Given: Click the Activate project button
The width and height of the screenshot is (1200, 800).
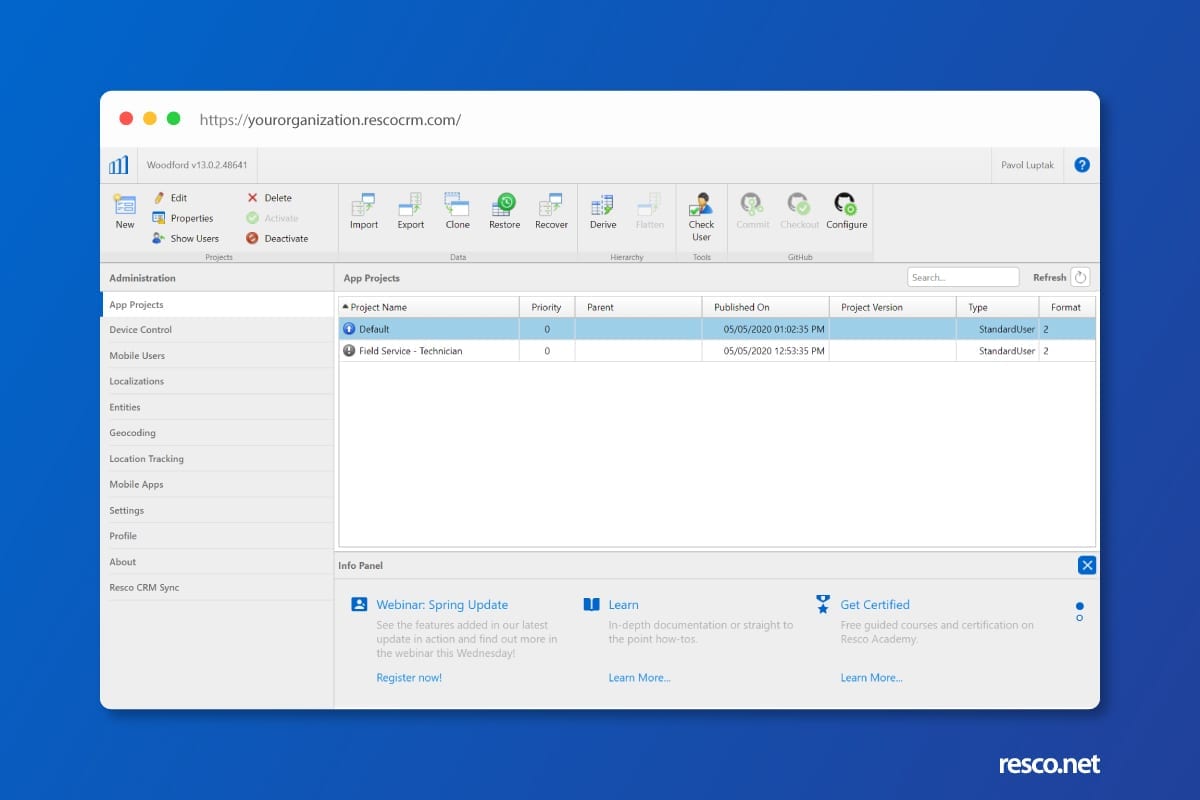Looking at the screenshot, I should pyautogui.click(x=272, y=218).
